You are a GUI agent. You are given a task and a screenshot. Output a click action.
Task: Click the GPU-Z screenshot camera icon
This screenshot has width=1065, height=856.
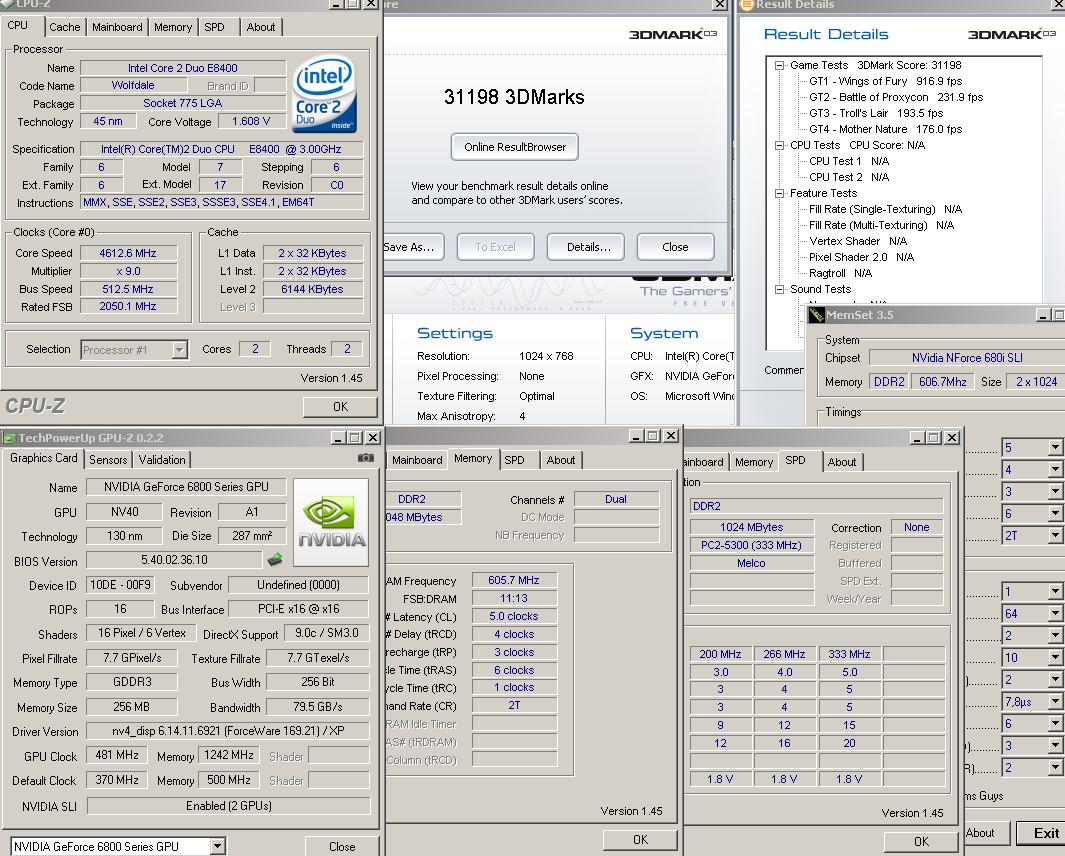tap(365, 458)
